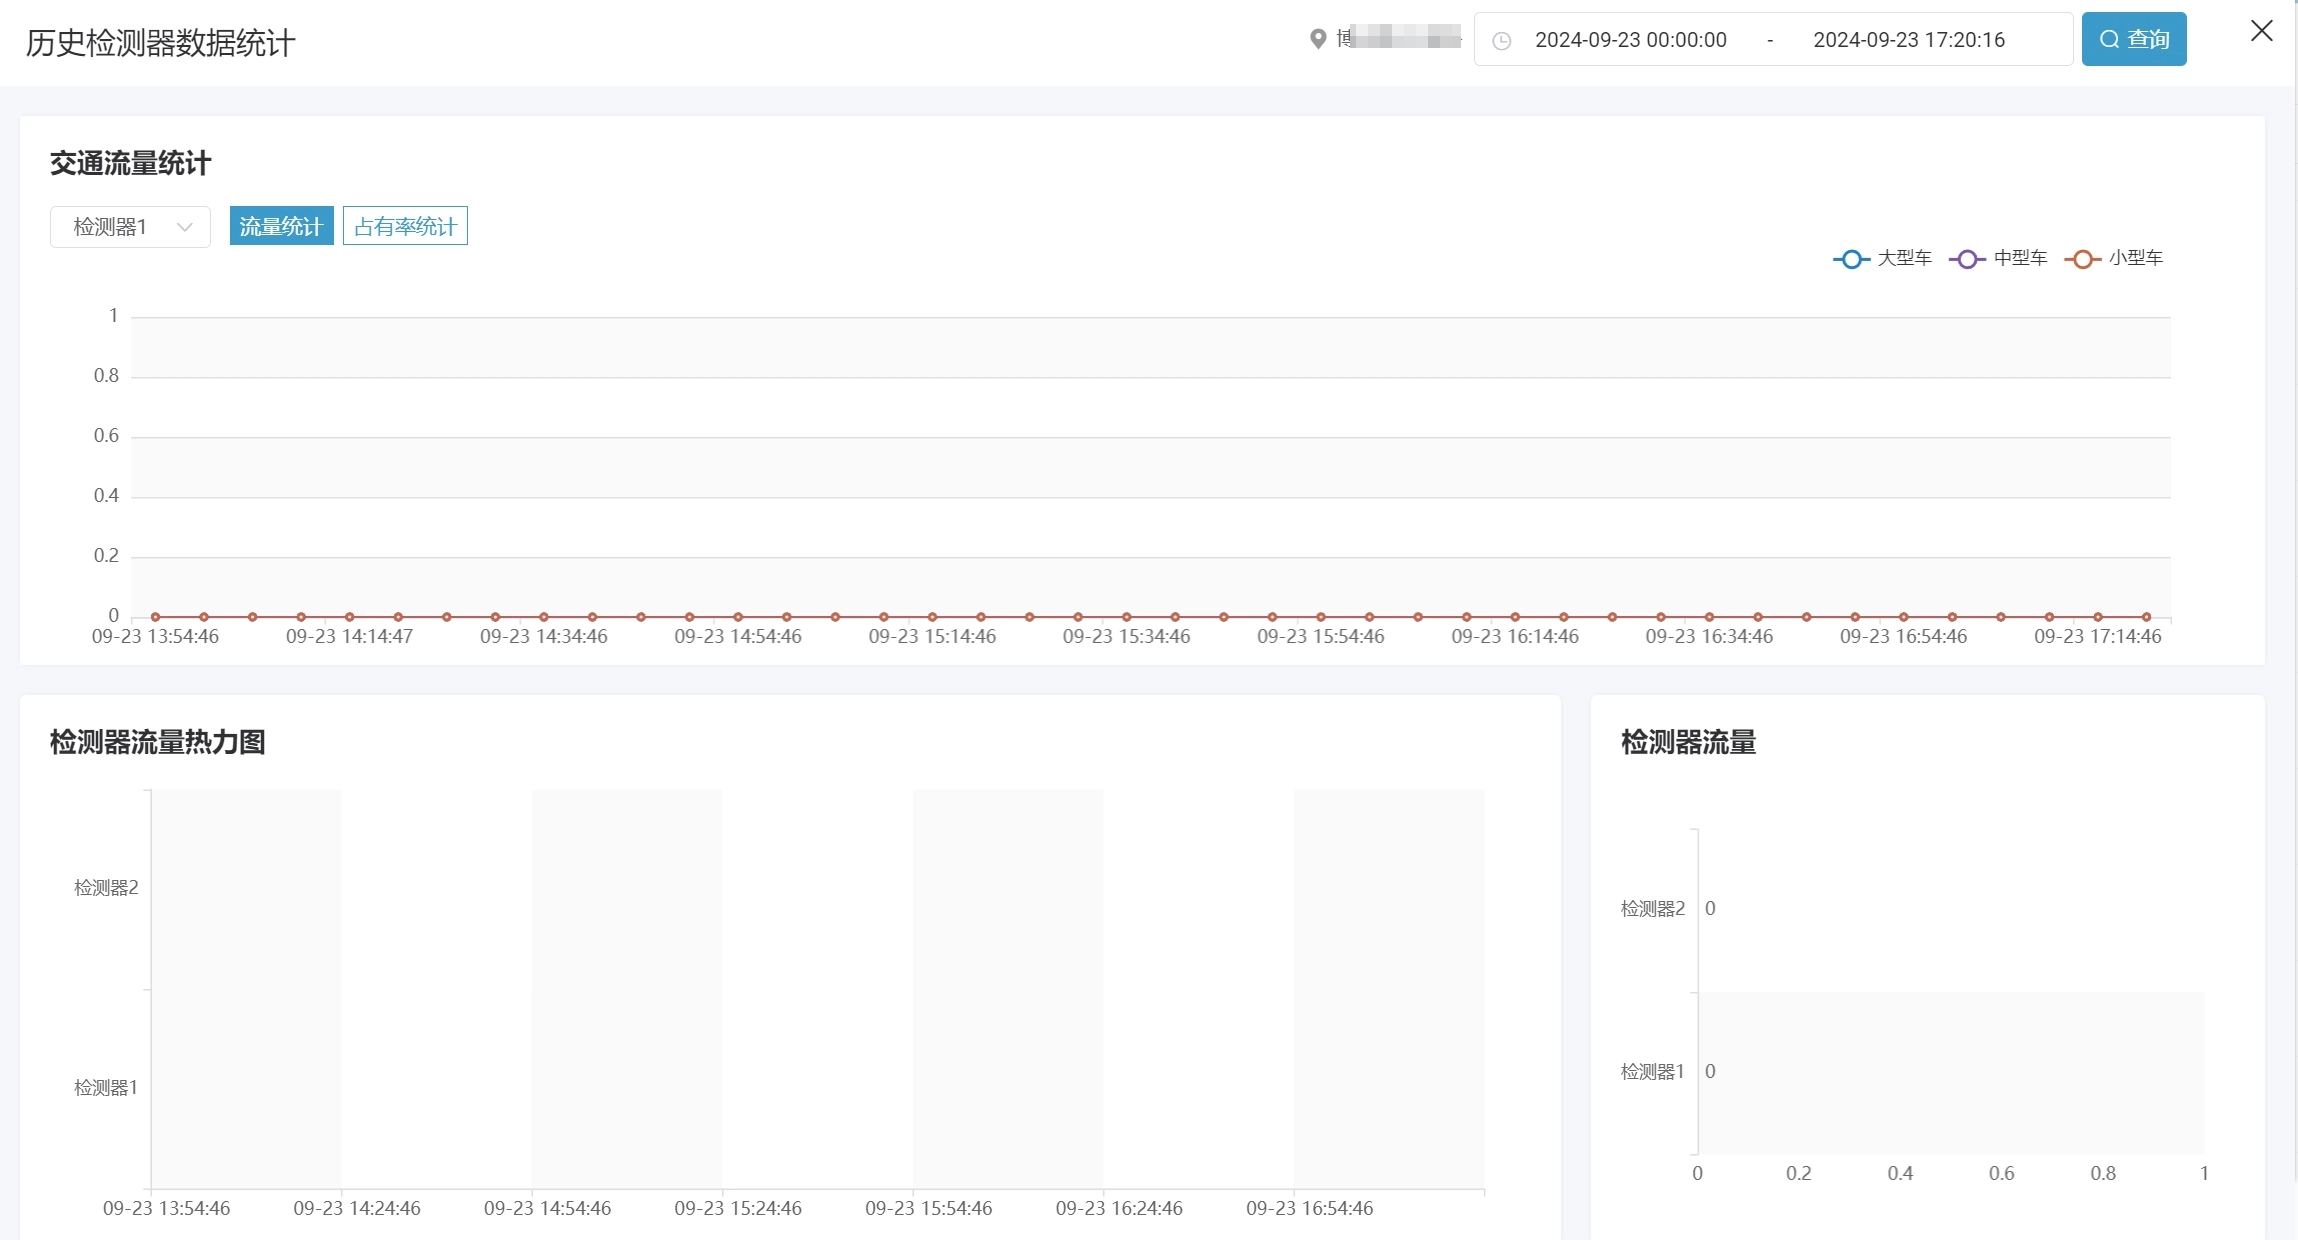2298x1240 pixels.
Task: Close the statistics dialog with X
Action: click(x=2261, y=31)
